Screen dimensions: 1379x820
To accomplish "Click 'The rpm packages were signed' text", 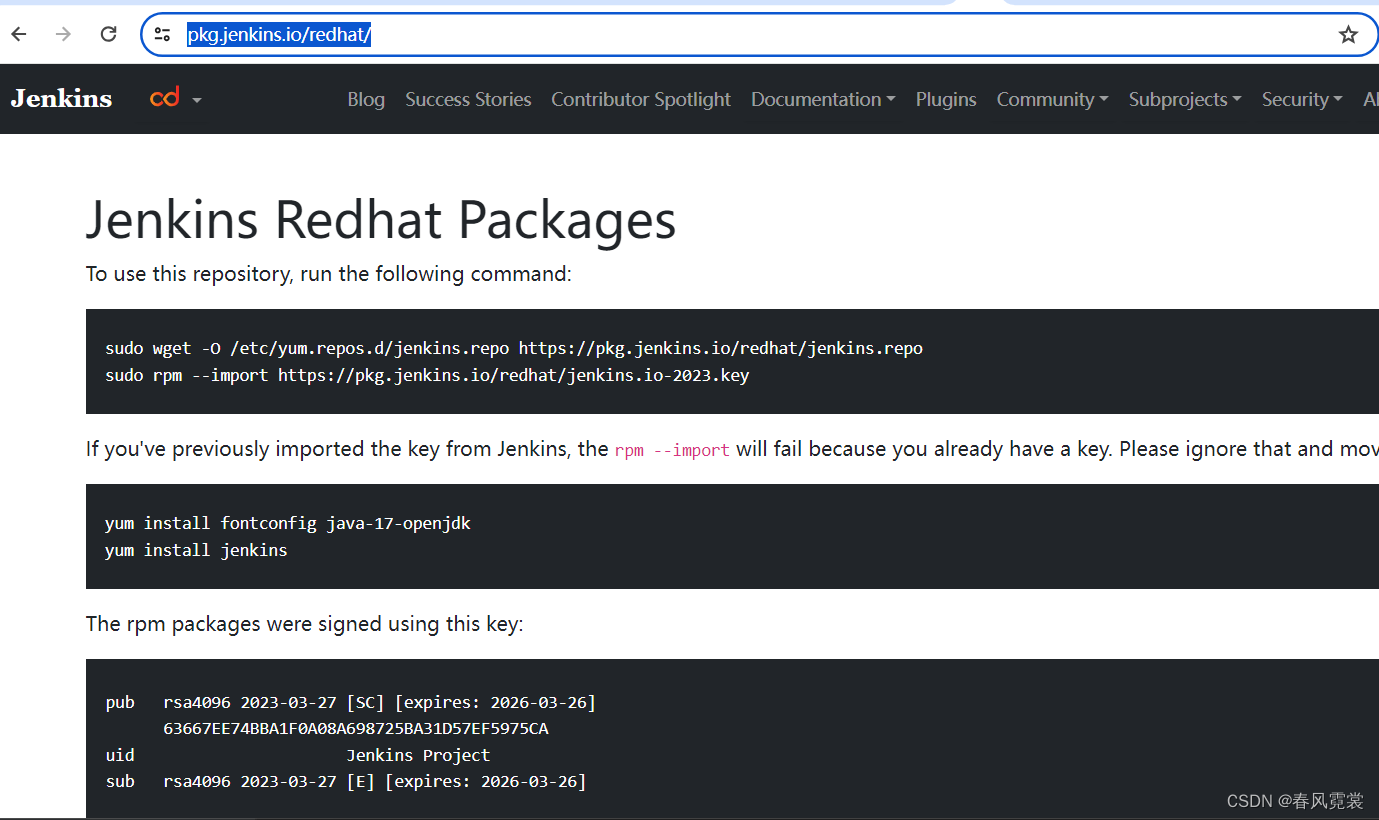I will click(x=305, y=624).
